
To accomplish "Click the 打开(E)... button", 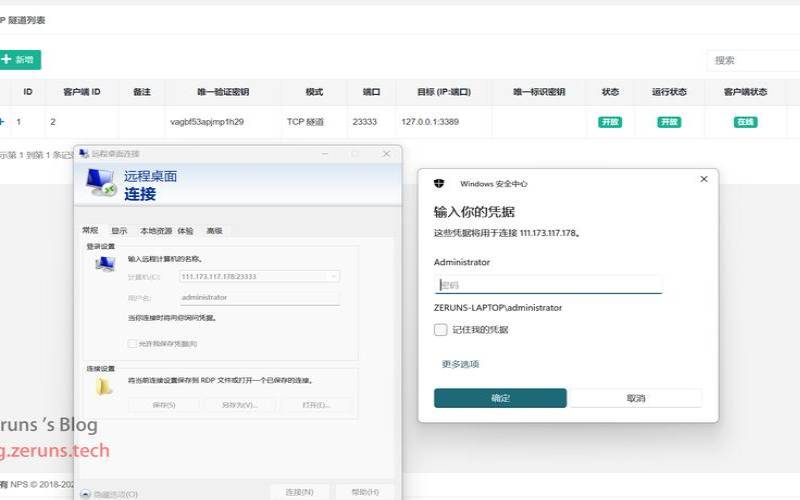I will [x=316, y=405].
